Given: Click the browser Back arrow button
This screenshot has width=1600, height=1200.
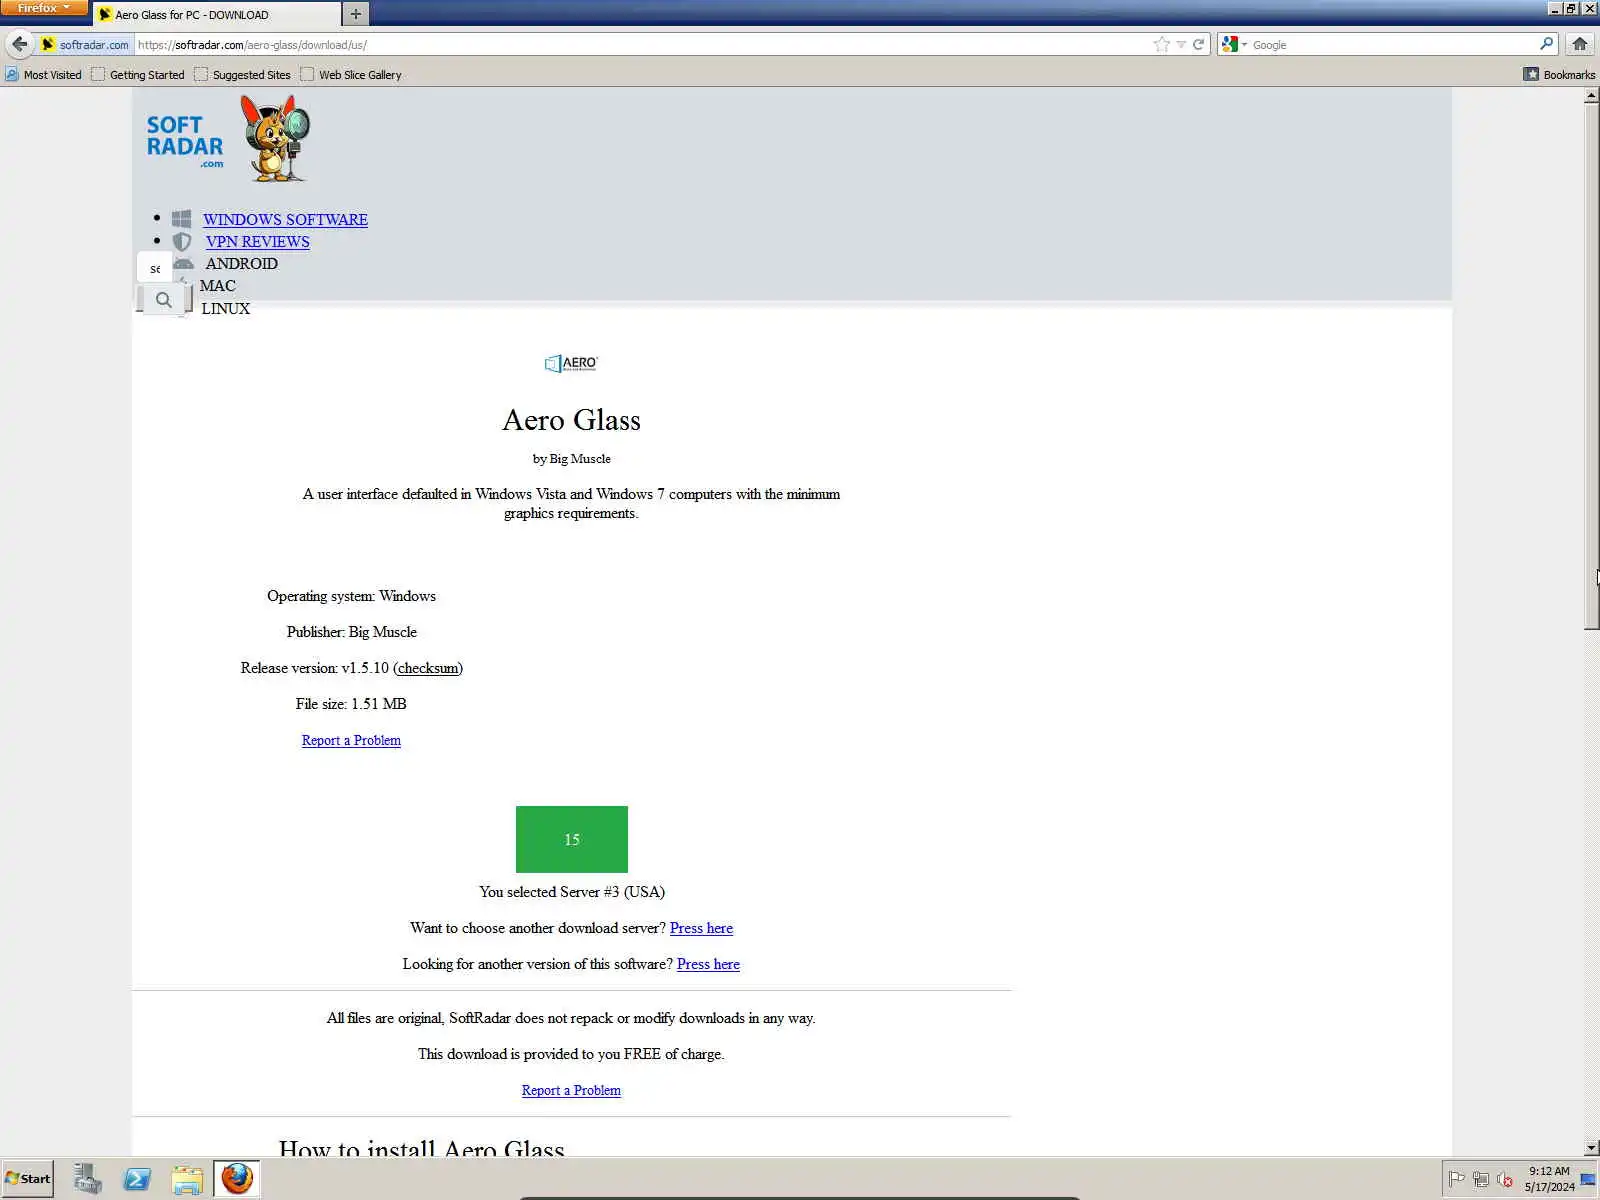Looking at the screenshot, I should click(x=19, y=44).
